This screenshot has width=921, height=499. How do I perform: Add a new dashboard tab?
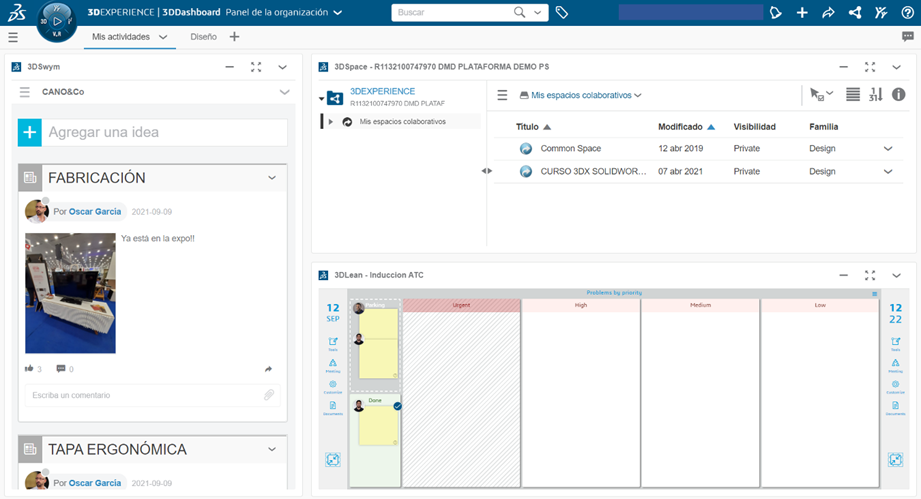point(234,36)
